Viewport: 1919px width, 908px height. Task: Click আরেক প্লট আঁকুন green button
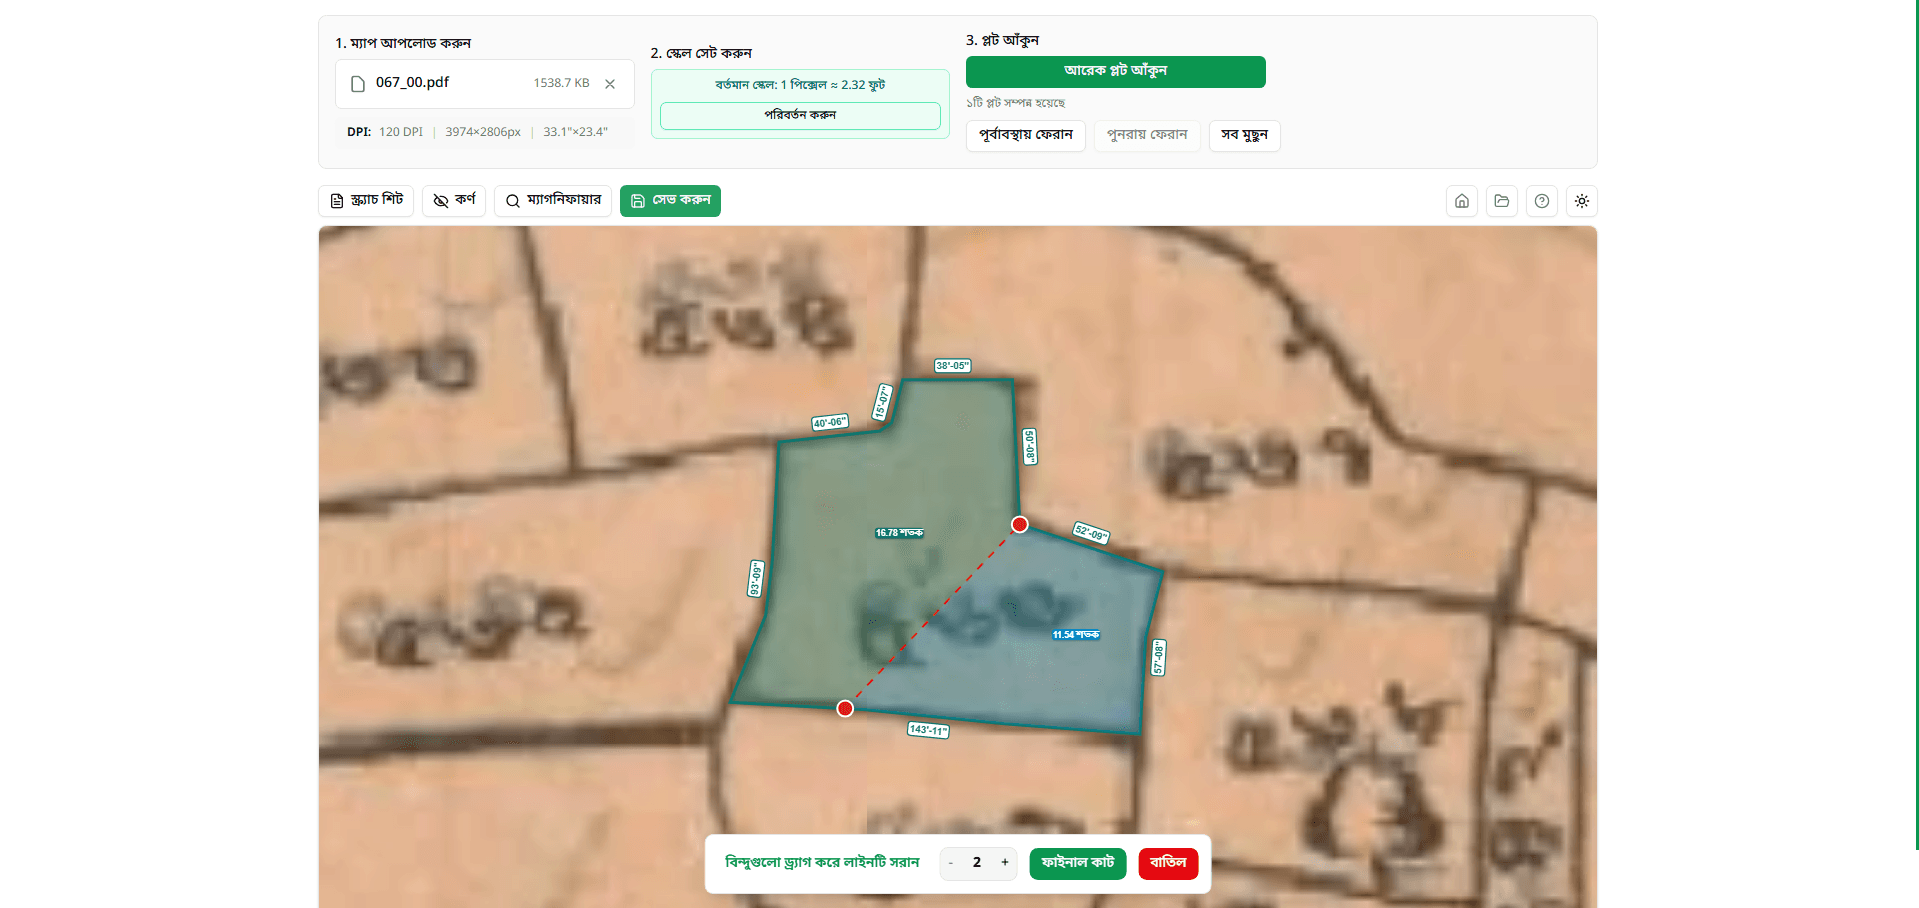[x=1115, y=72]
